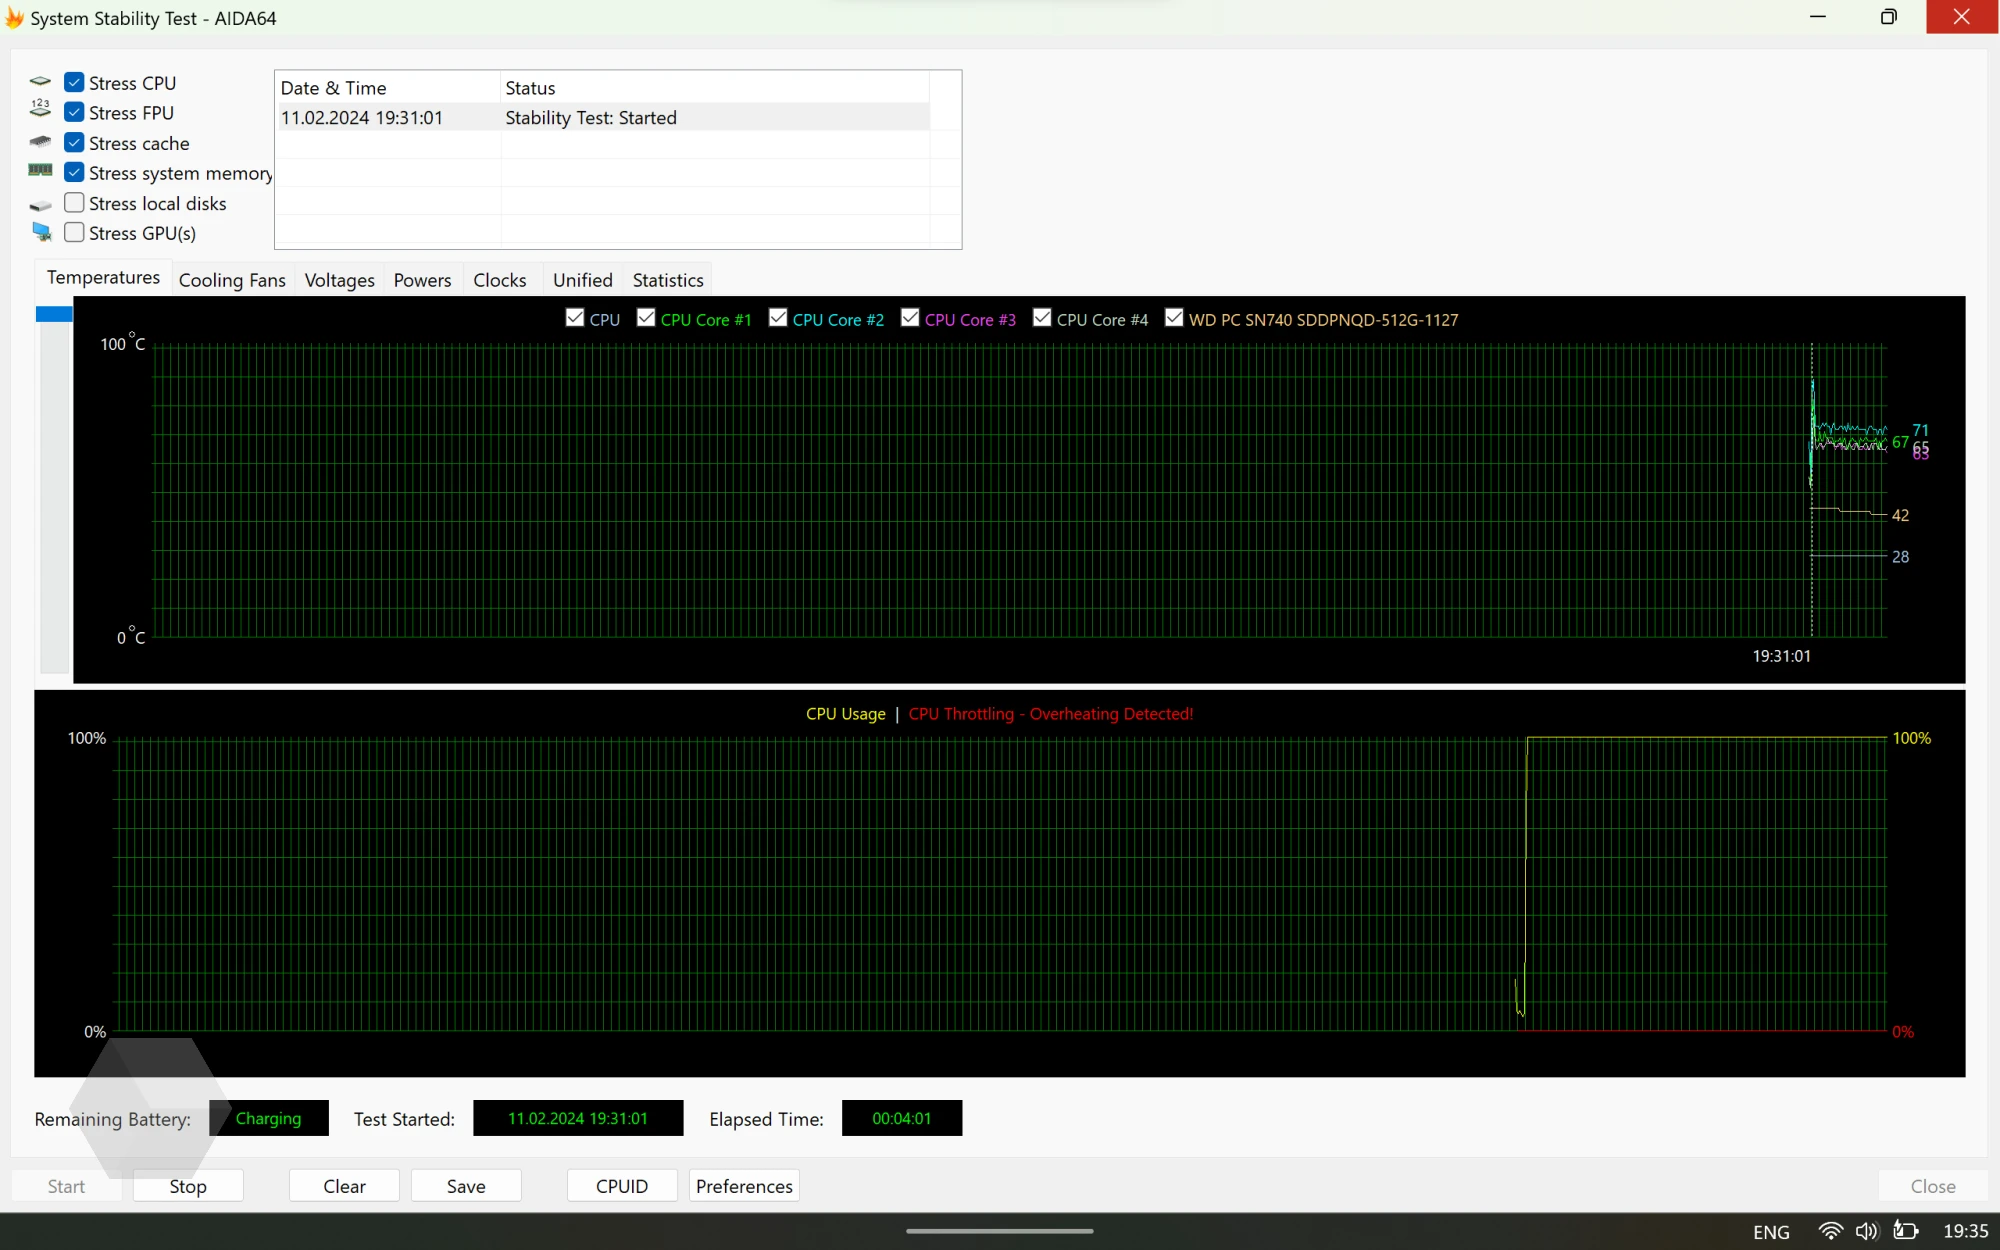Click the FPU 123 stress icon
2000x1250 pixels.
point(40,109)
